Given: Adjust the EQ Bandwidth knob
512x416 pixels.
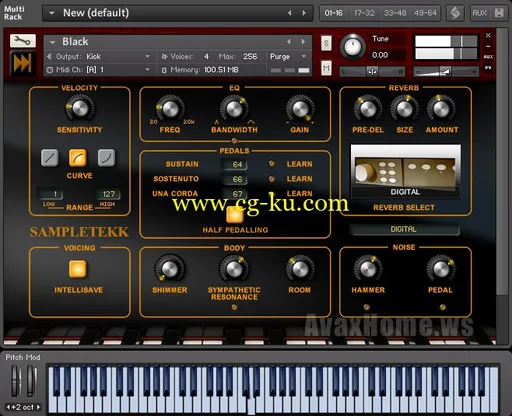Looking at the screenshot, I should 234,108.
